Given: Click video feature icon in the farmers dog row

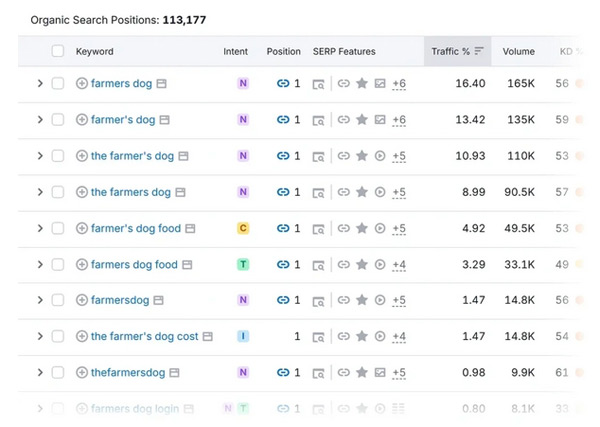Looking at the screenshot, I should [x=379, y=192].
